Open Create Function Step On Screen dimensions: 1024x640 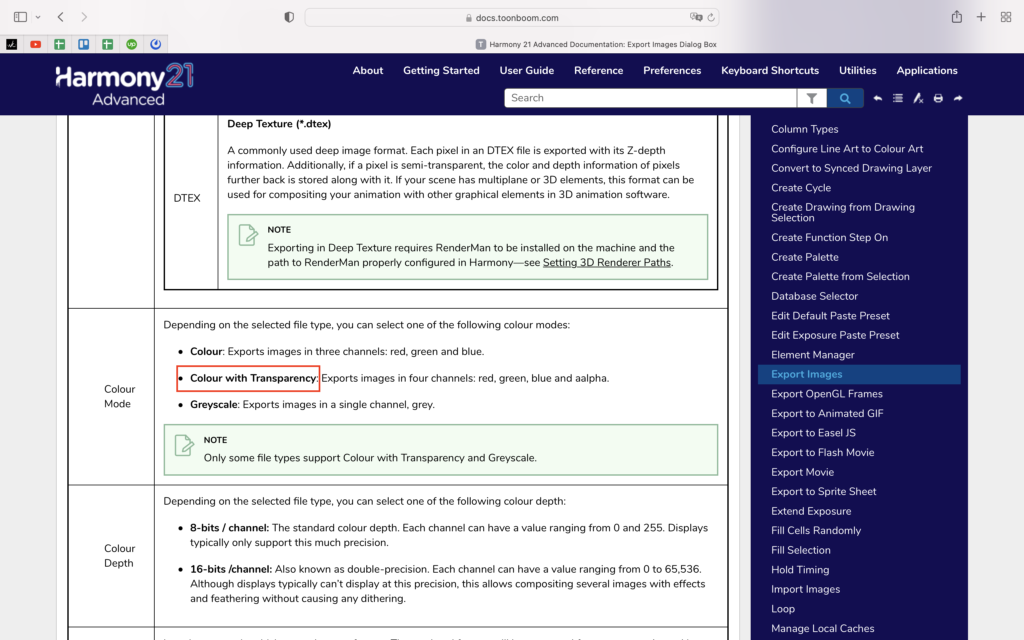click(829, 238)
